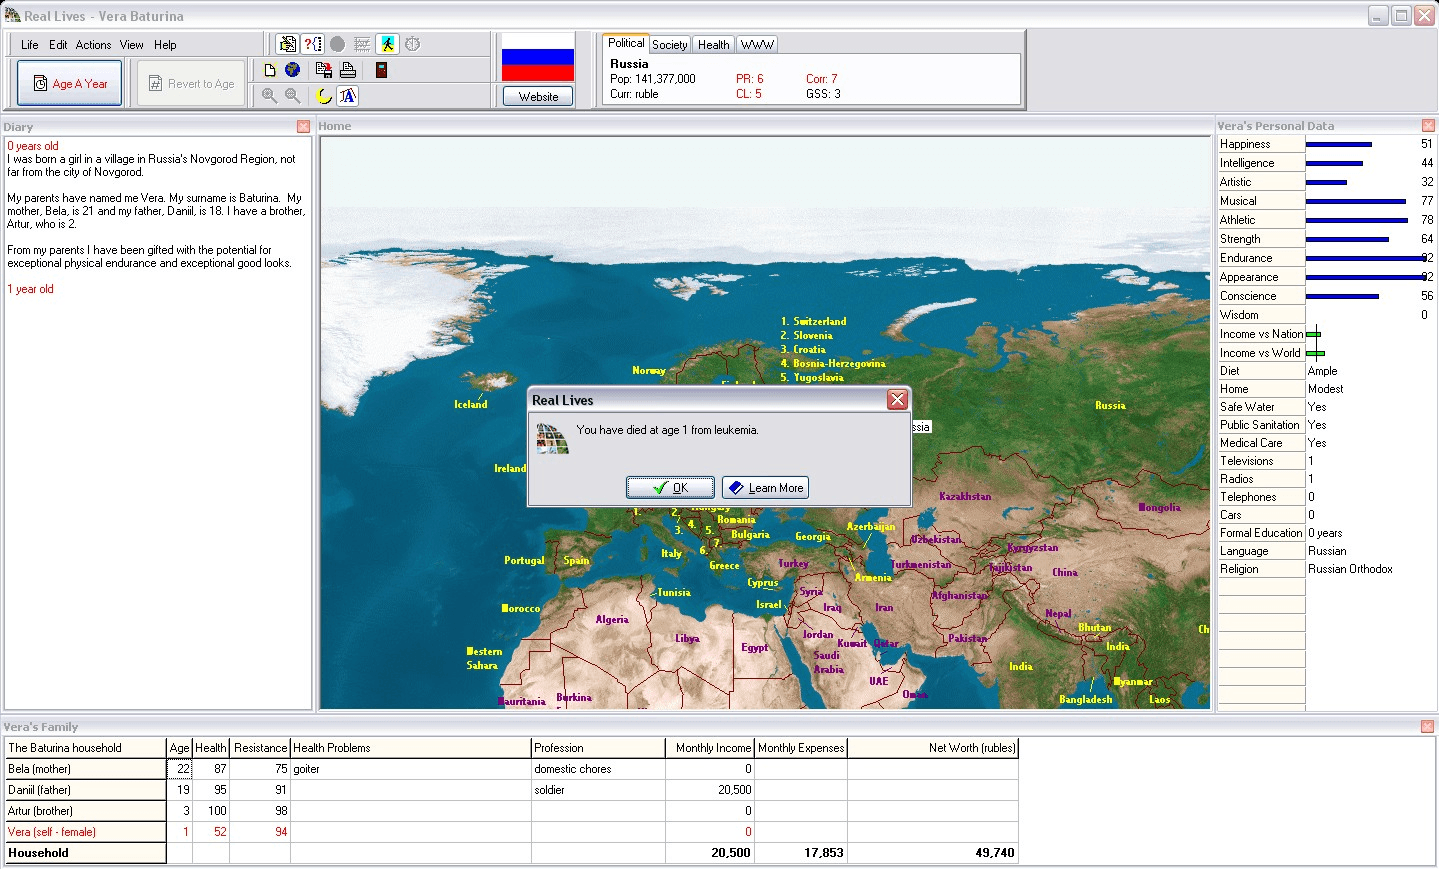The width and height of the screenshot is (1439, 869).
Task: Click the greyed-out graph chart toolbar icon
Action: (362, 44)
